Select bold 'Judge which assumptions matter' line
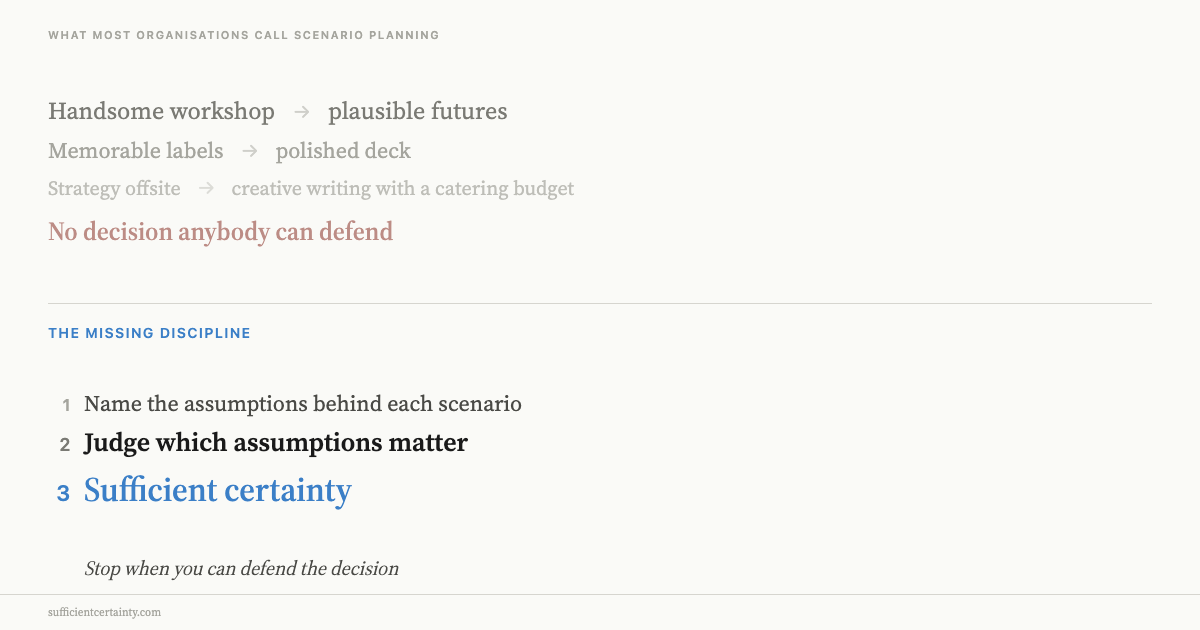The height and width of the screenshot is (630, 1200). (x=276, y=443)
